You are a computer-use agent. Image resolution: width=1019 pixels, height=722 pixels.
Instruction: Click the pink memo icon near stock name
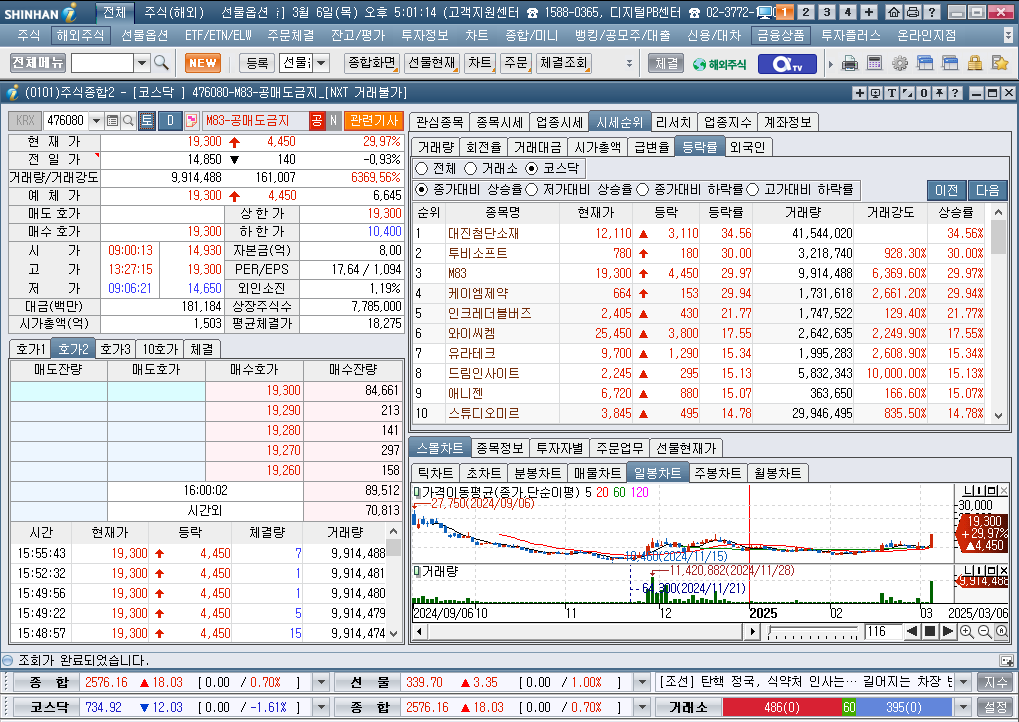[191, 120]
